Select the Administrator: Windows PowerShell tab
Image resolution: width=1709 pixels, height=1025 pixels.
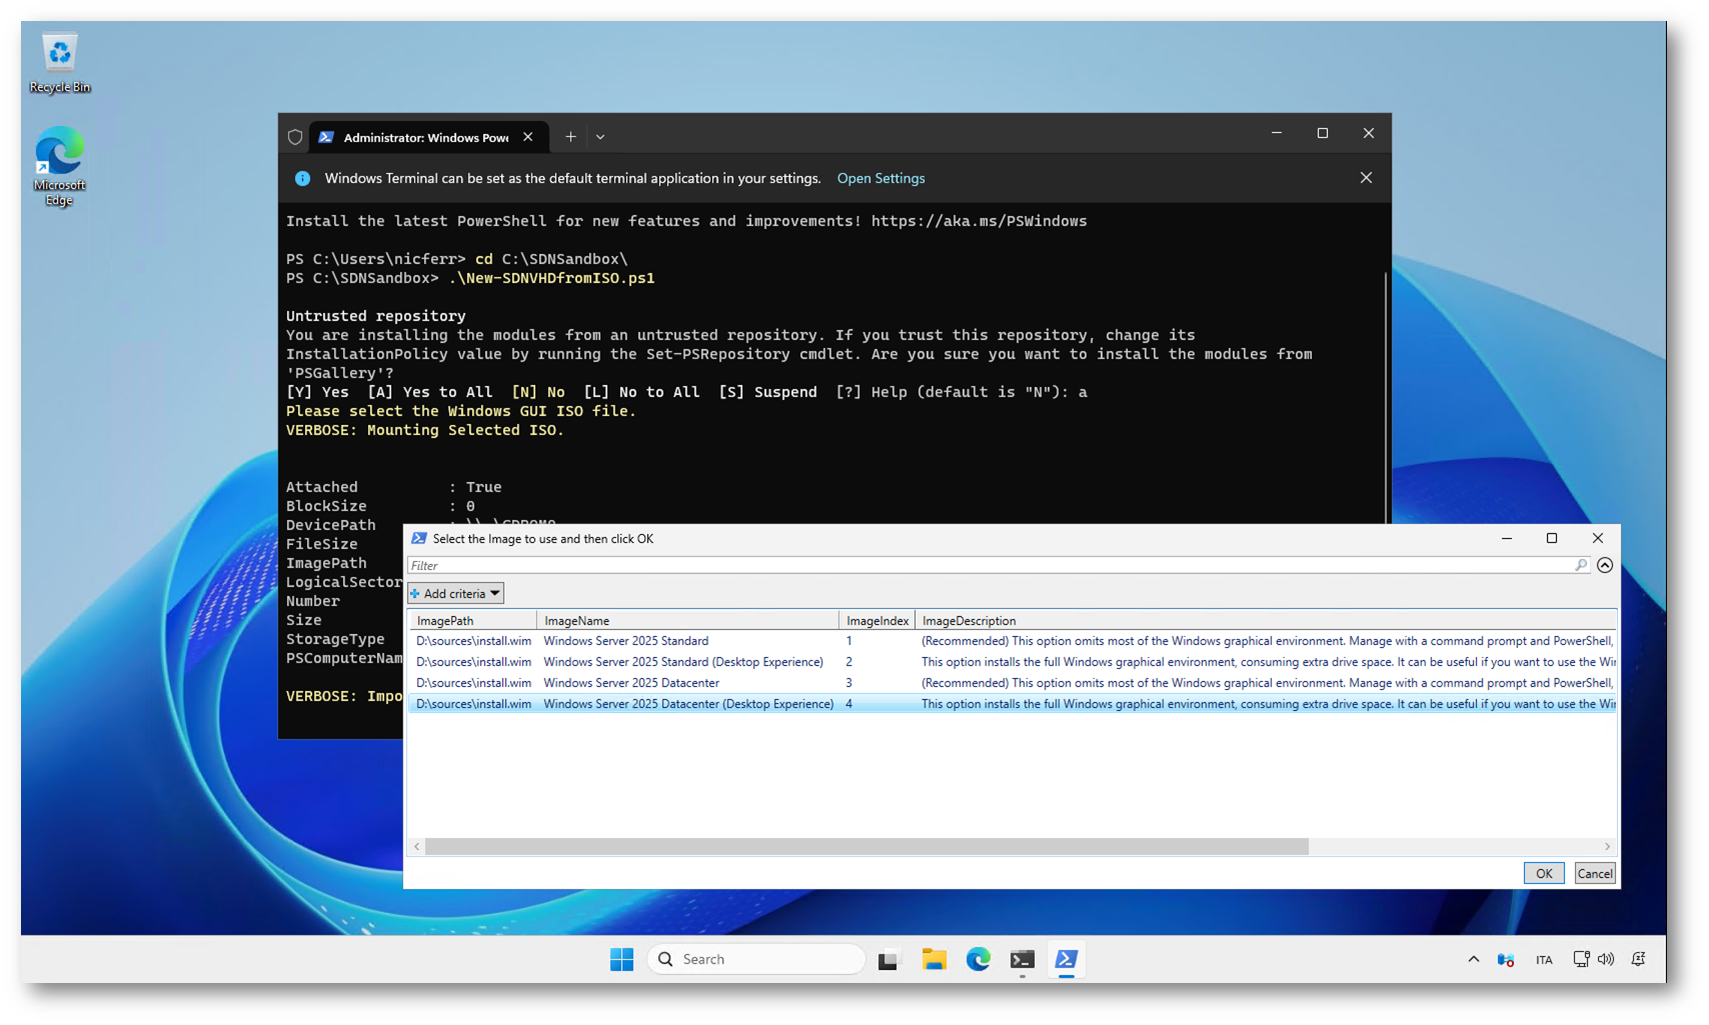pos(425,137)
